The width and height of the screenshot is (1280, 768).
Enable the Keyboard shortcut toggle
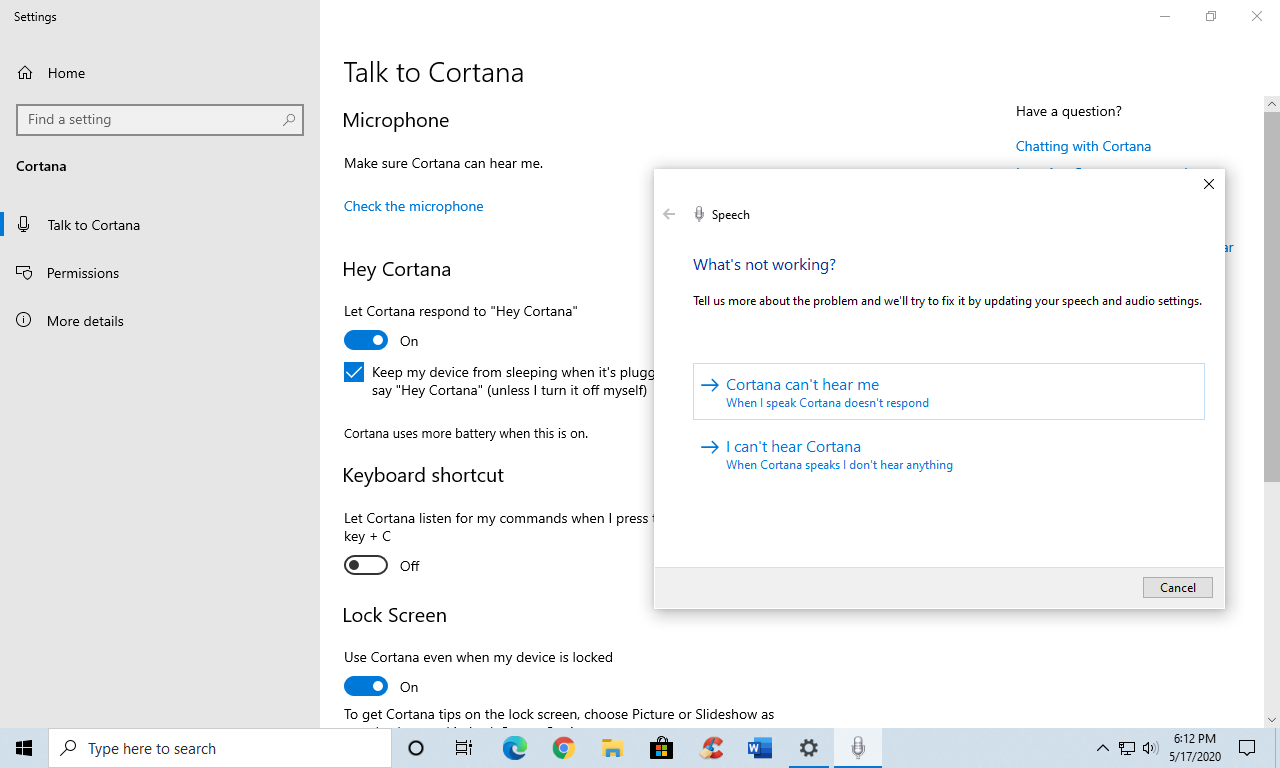tap(366, 566)
